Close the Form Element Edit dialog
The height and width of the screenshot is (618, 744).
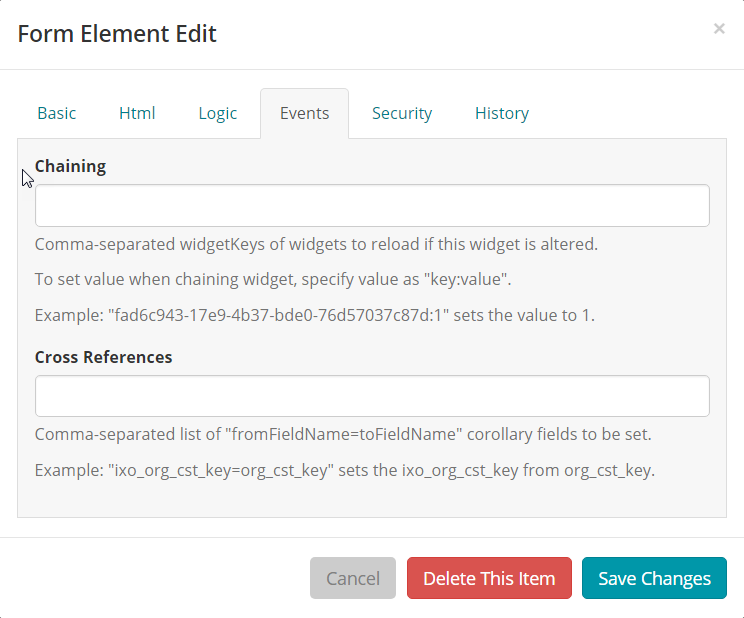719,29
